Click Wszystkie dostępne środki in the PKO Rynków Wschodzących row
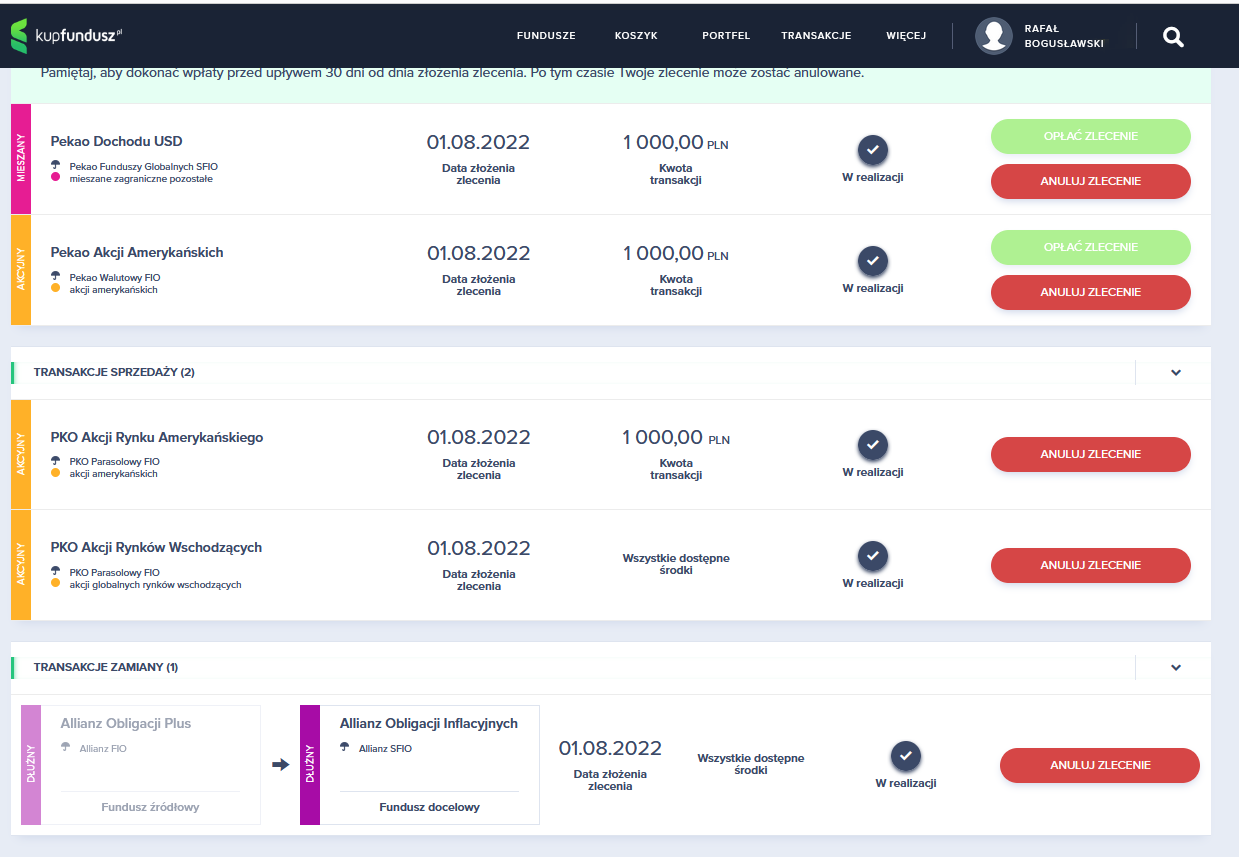This screenshot has height=857, width=1239. coord(676,564)
